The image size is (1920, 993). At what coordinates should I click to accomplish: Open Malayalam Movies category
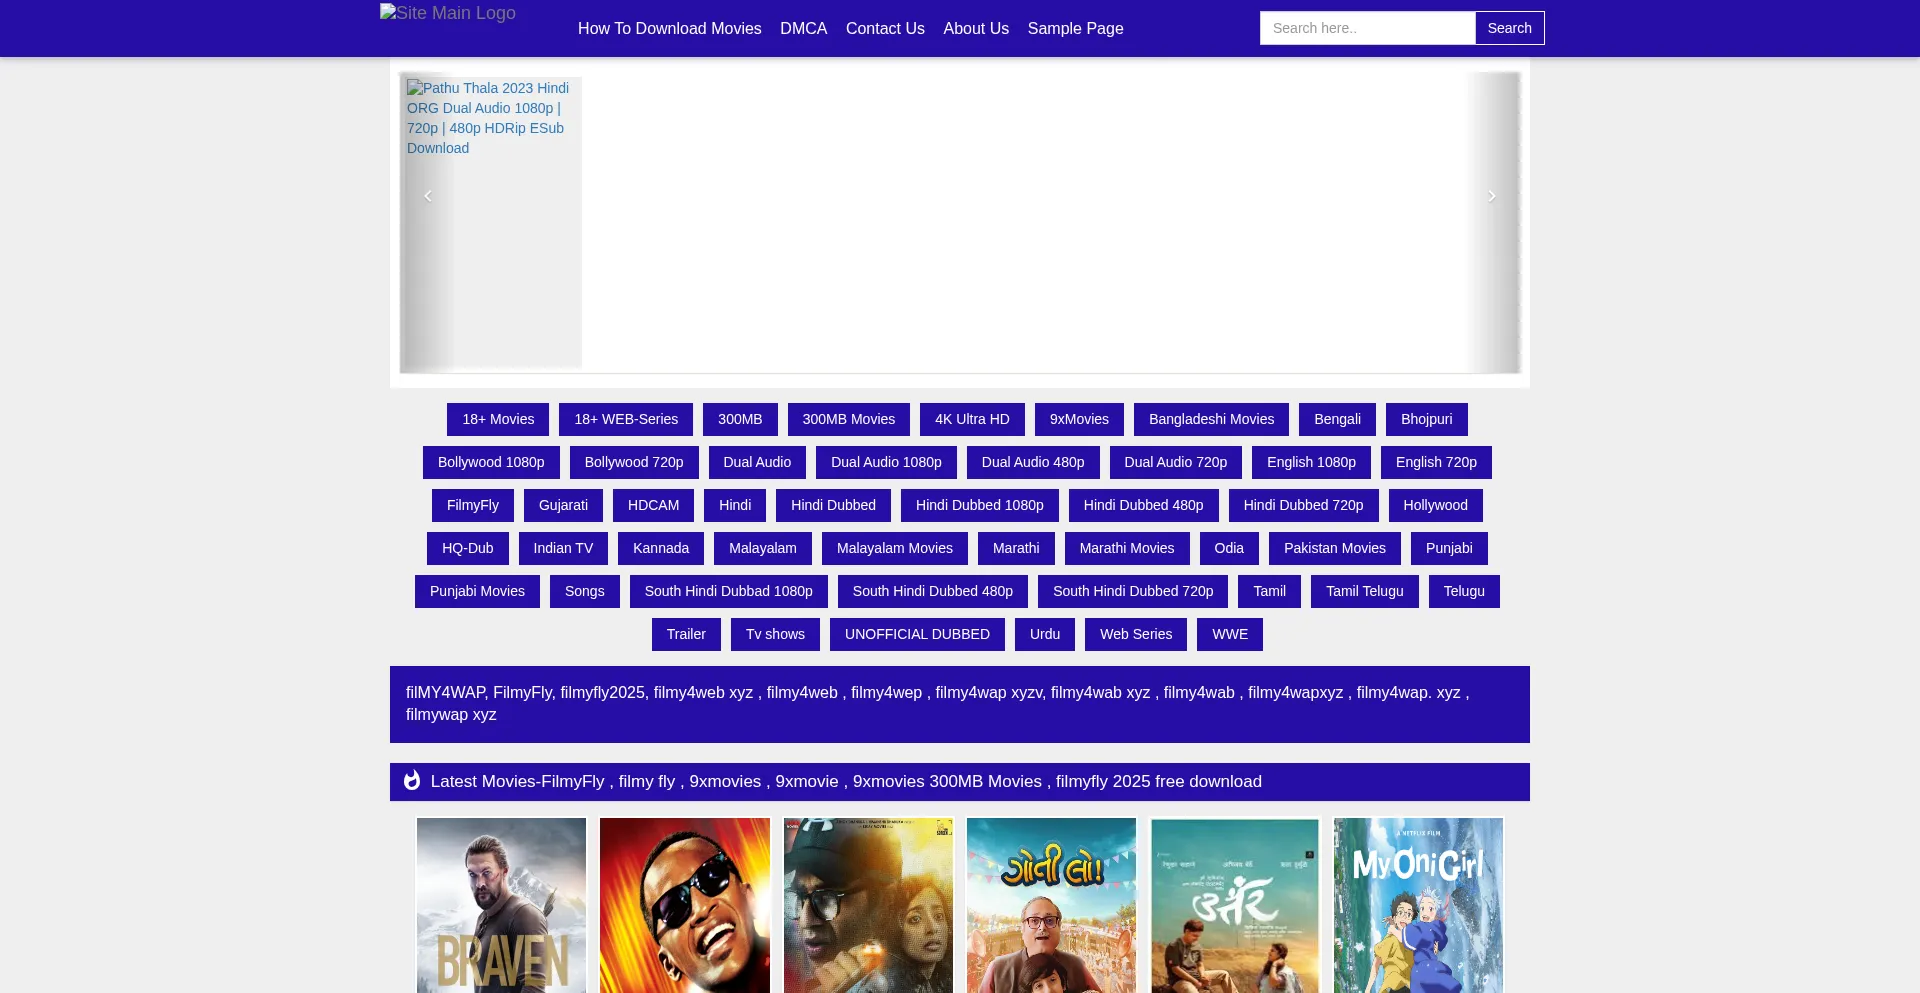[895, 549]
